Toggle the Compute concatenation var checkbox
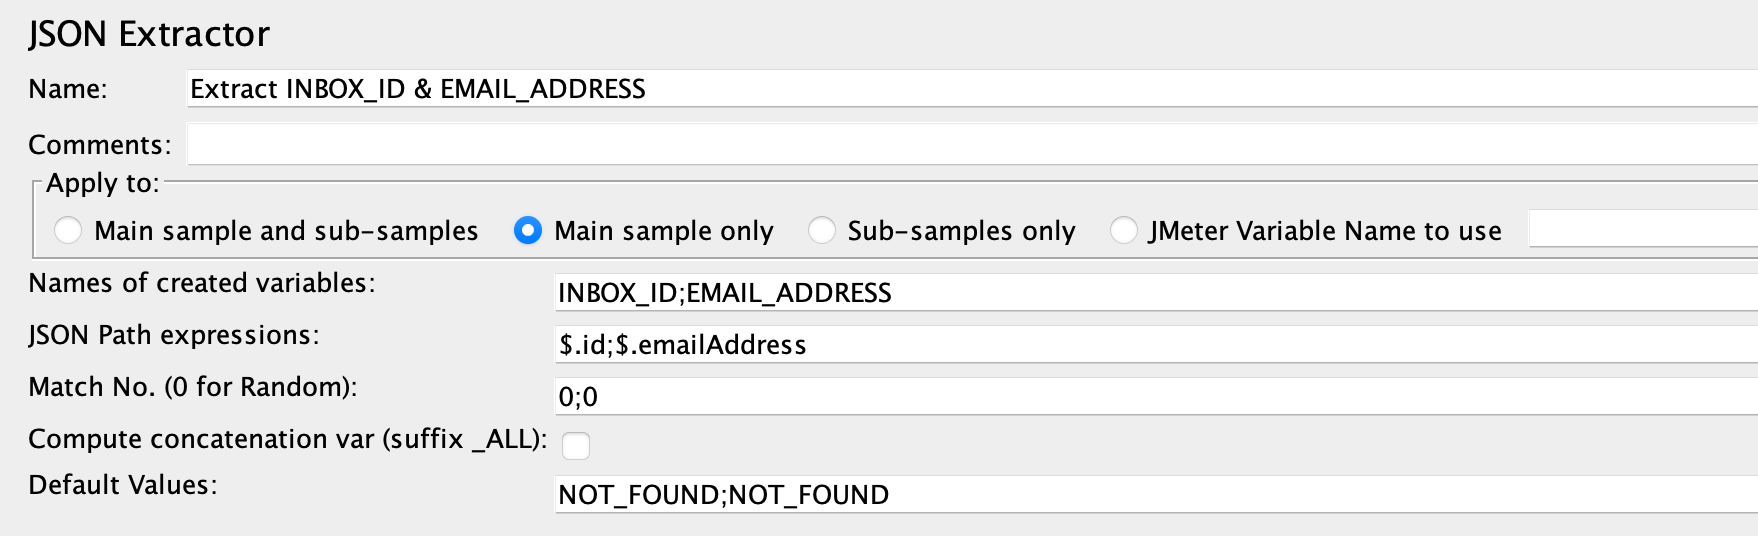1758x536 pixels. pos(576,445)
